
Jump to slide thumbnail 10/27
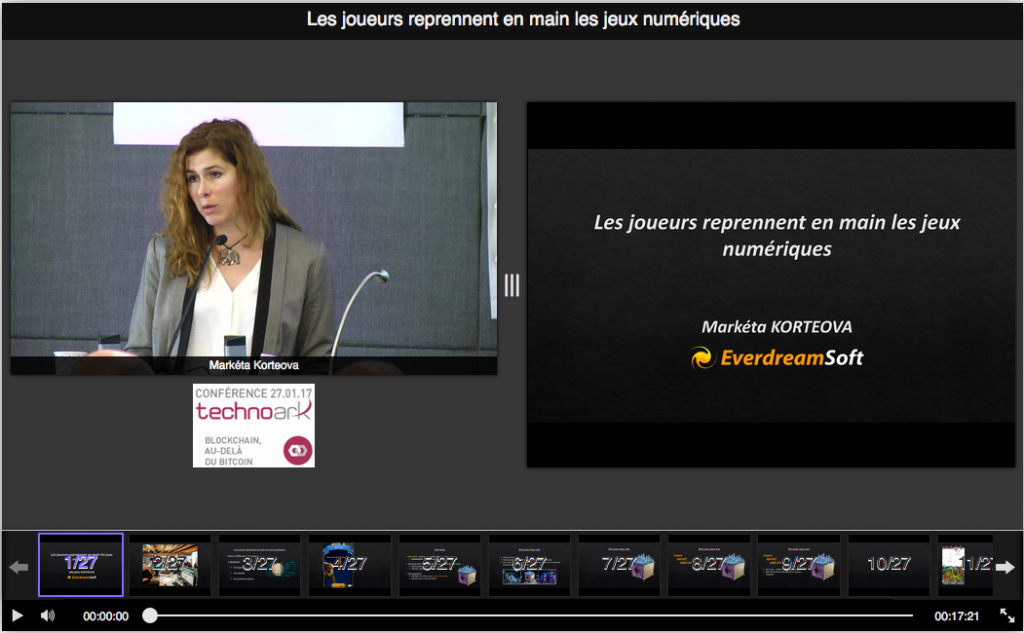click(889, 564)
